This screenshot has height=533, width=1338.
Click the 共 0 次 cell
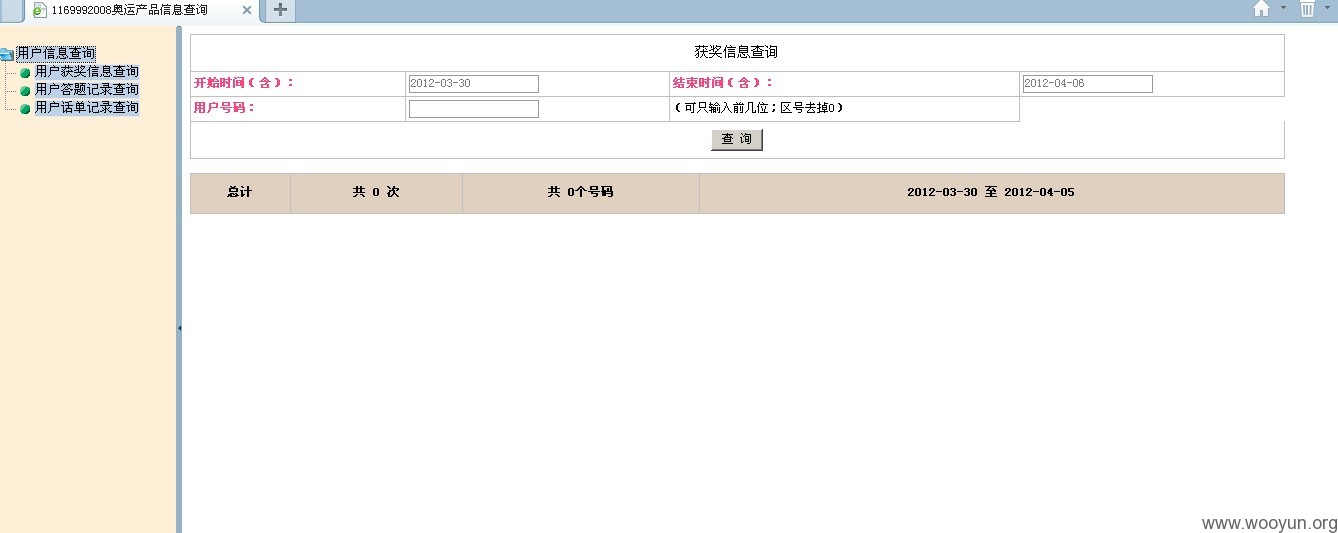[376, 193]
